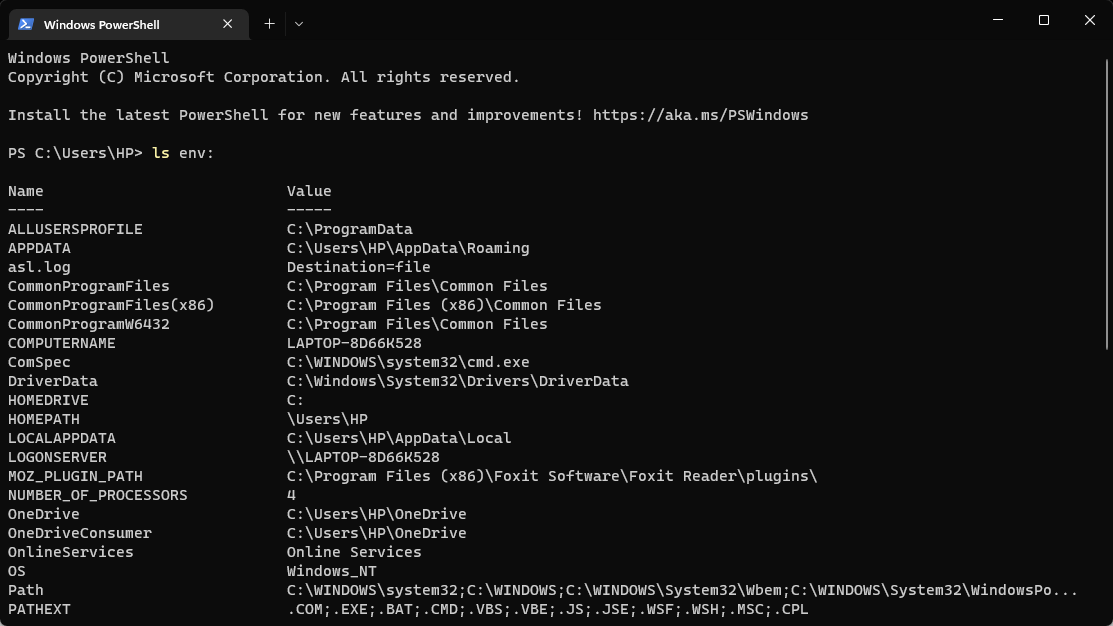Click the PATHEXT extensions line
The image size is (1113, 626).
550,609
